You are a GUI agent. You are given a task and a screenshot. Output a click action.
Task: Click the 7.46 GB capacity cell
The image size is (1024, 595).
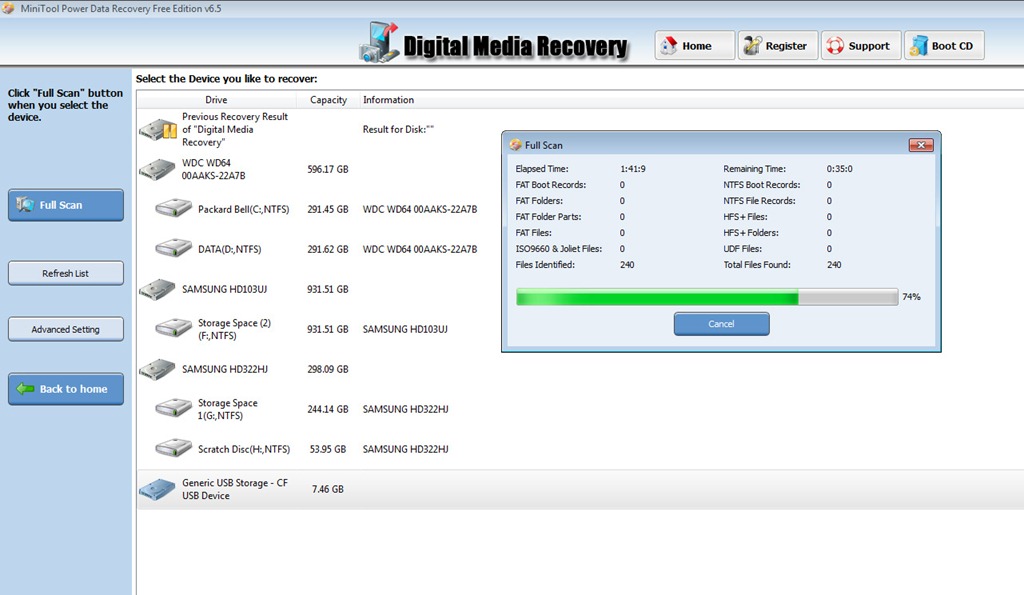[x=328, y=489]
